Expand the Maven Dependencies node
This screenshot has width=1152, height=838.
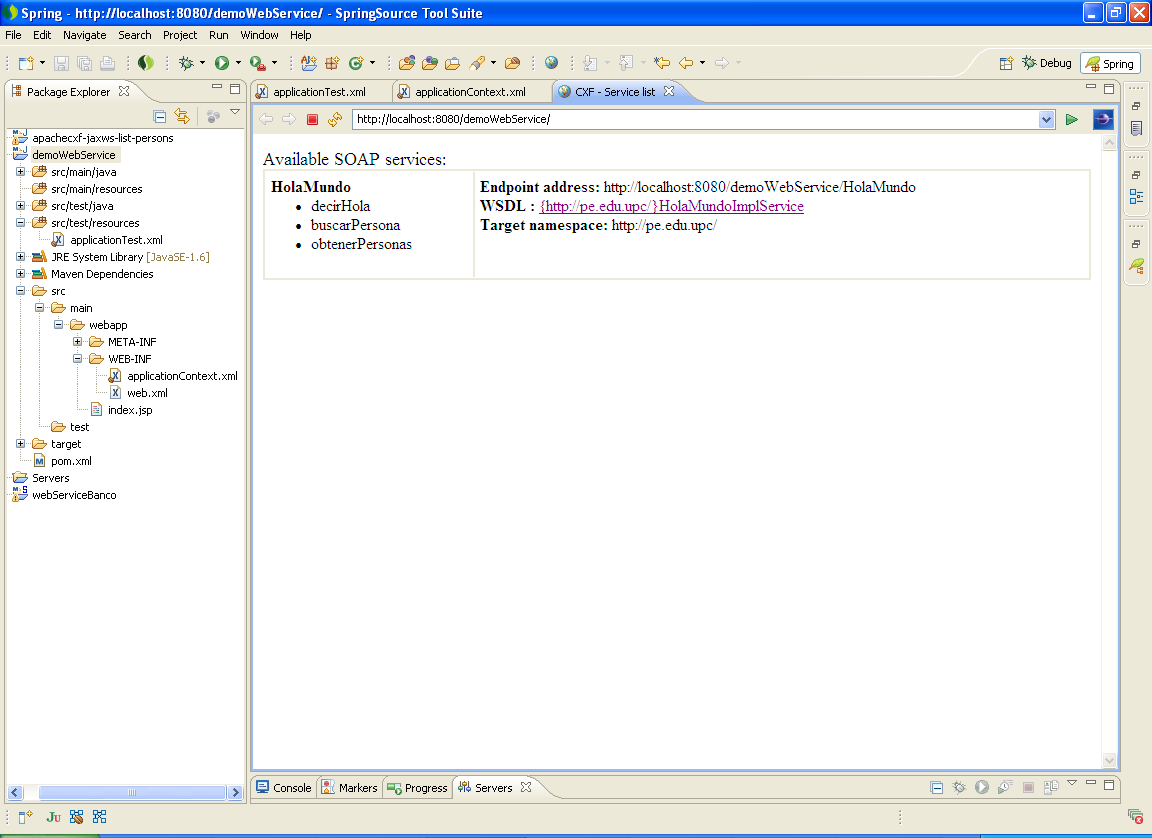click(x=21, y=274)
